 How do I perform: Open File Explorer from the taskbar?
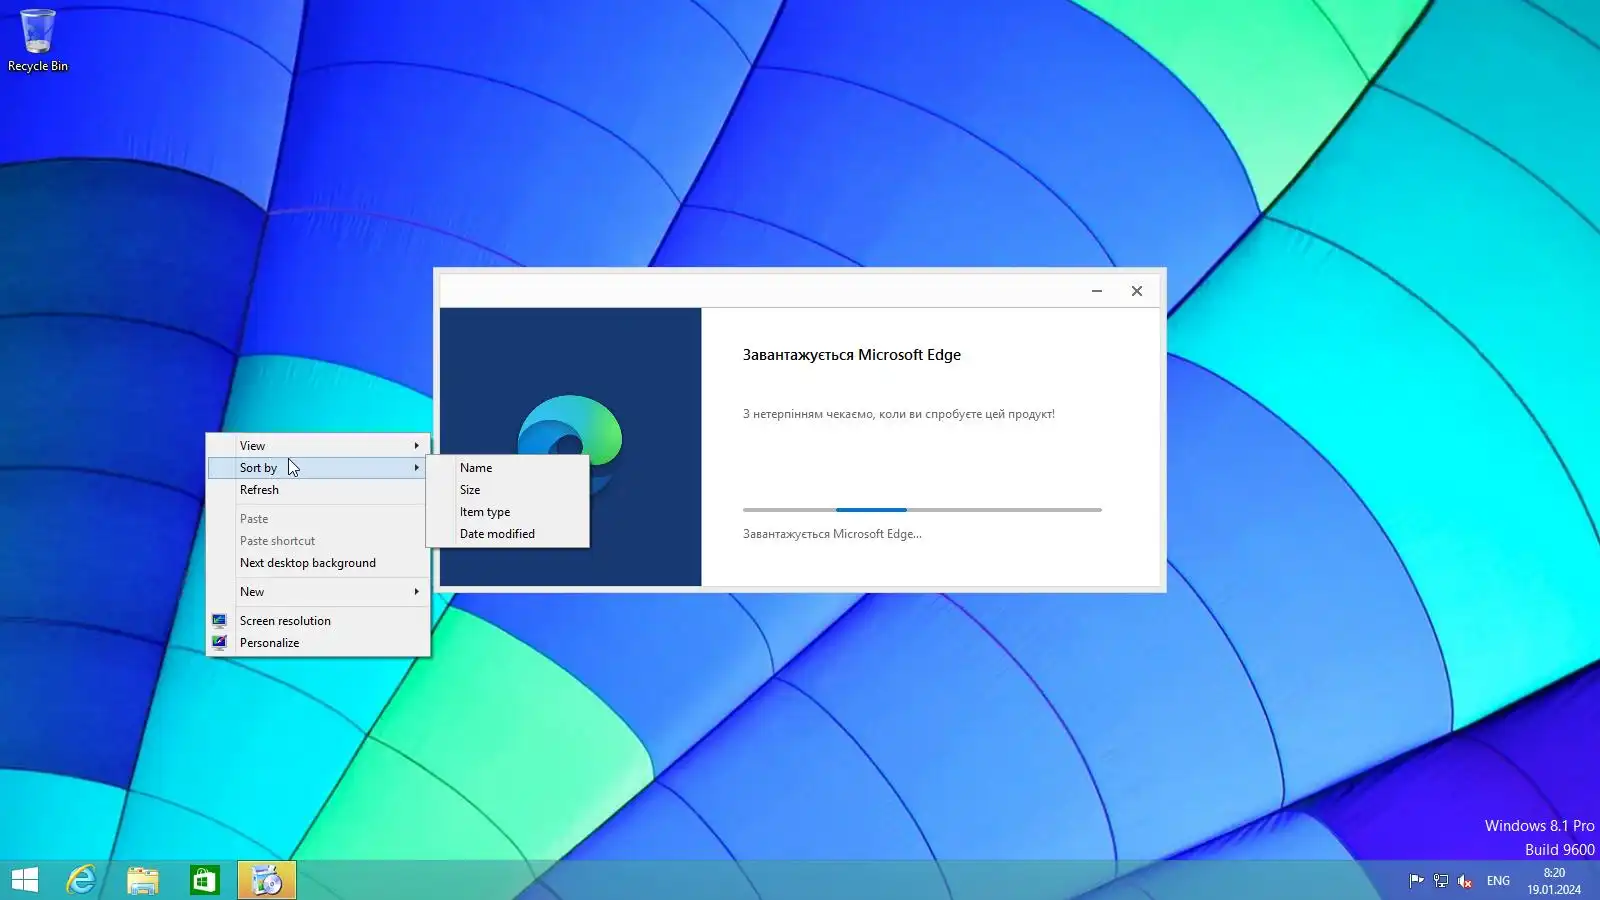[143, 880]
